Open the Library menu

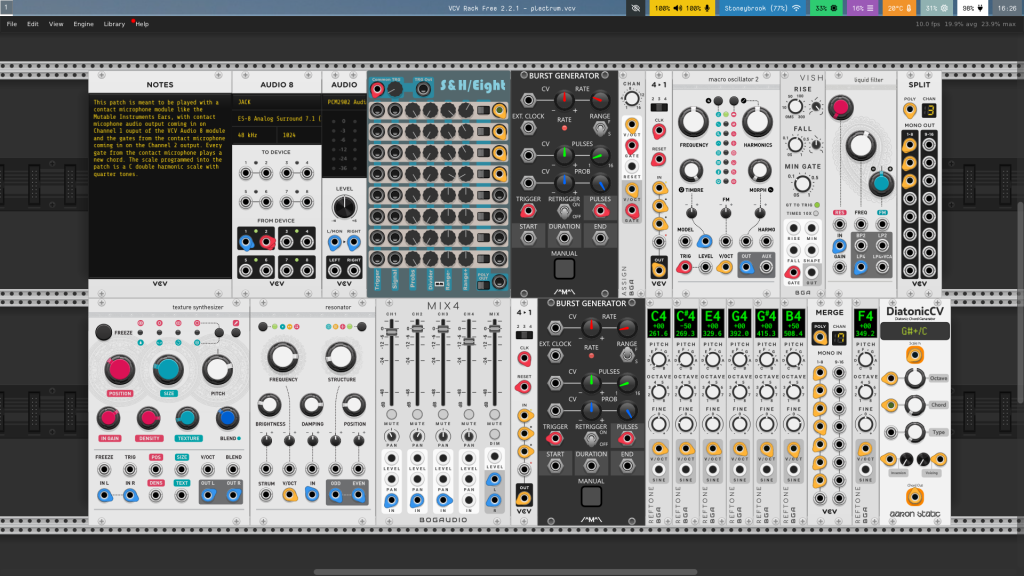click(x=114, y=24)
